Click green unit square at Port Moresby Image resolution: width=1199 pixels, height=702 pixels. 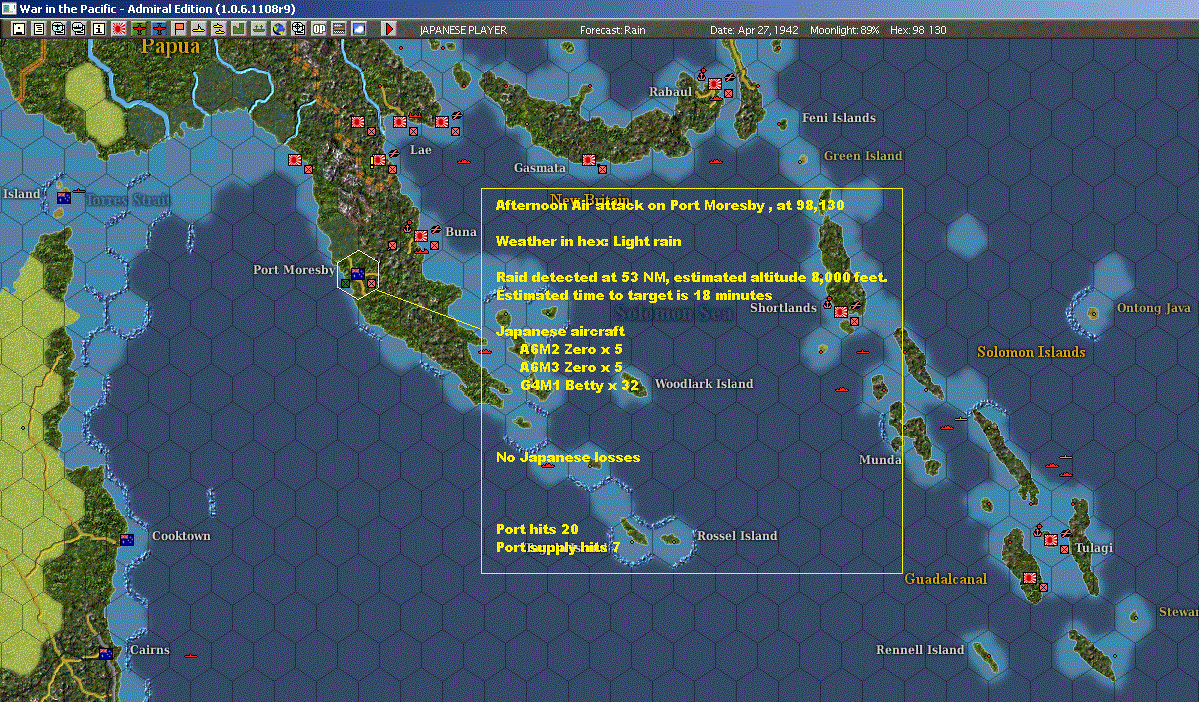click(x=345, y=284)
